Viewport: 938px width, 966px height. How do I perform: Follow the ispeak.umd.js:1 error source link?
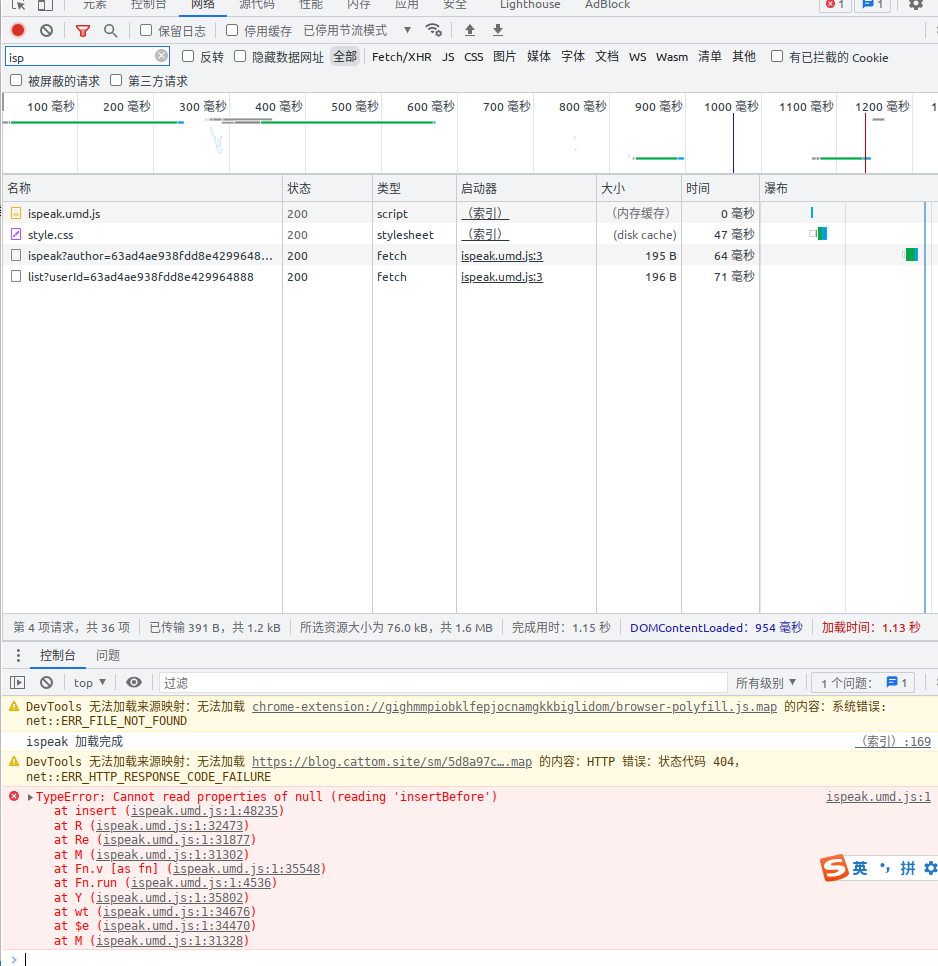point(878,796)
